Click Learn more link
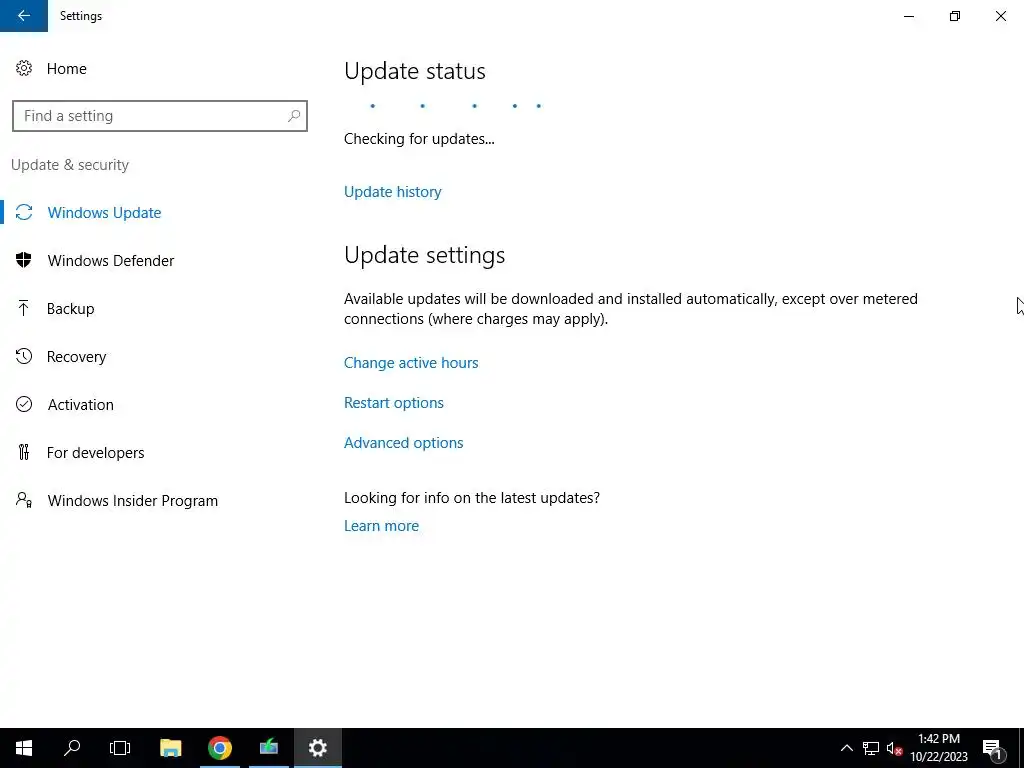 [x=381, y=526]
